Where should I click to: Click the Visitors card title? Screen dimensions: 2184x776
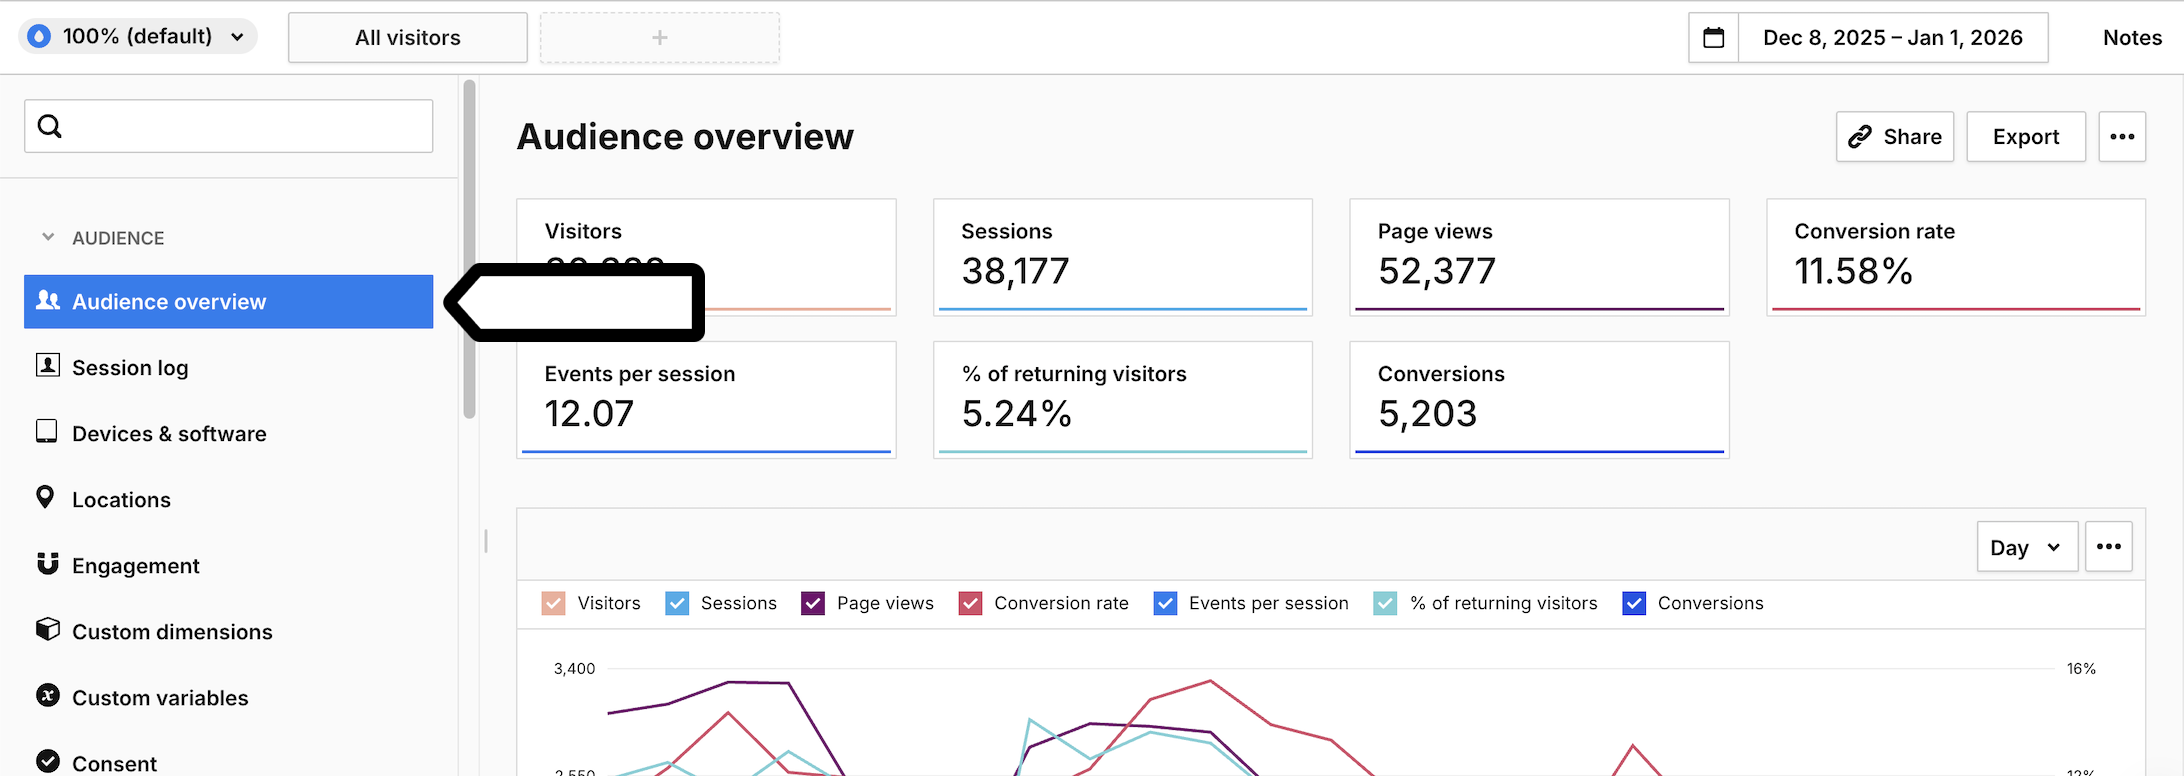(x=583, y=231)
